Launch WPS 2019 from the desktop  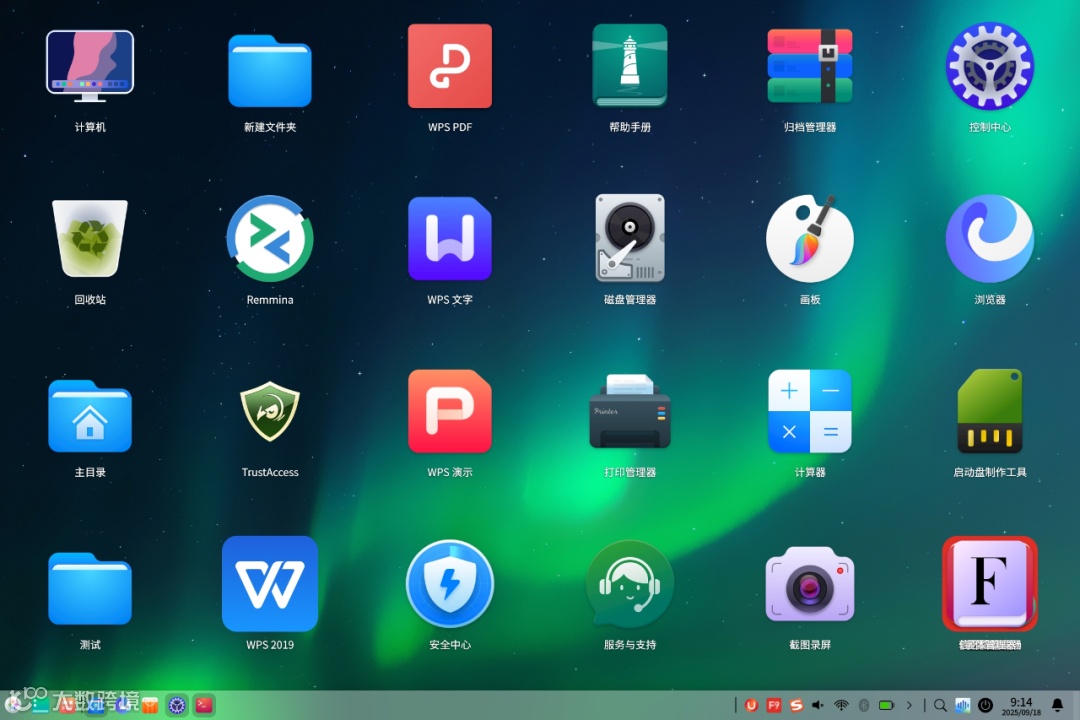(269, 584)
